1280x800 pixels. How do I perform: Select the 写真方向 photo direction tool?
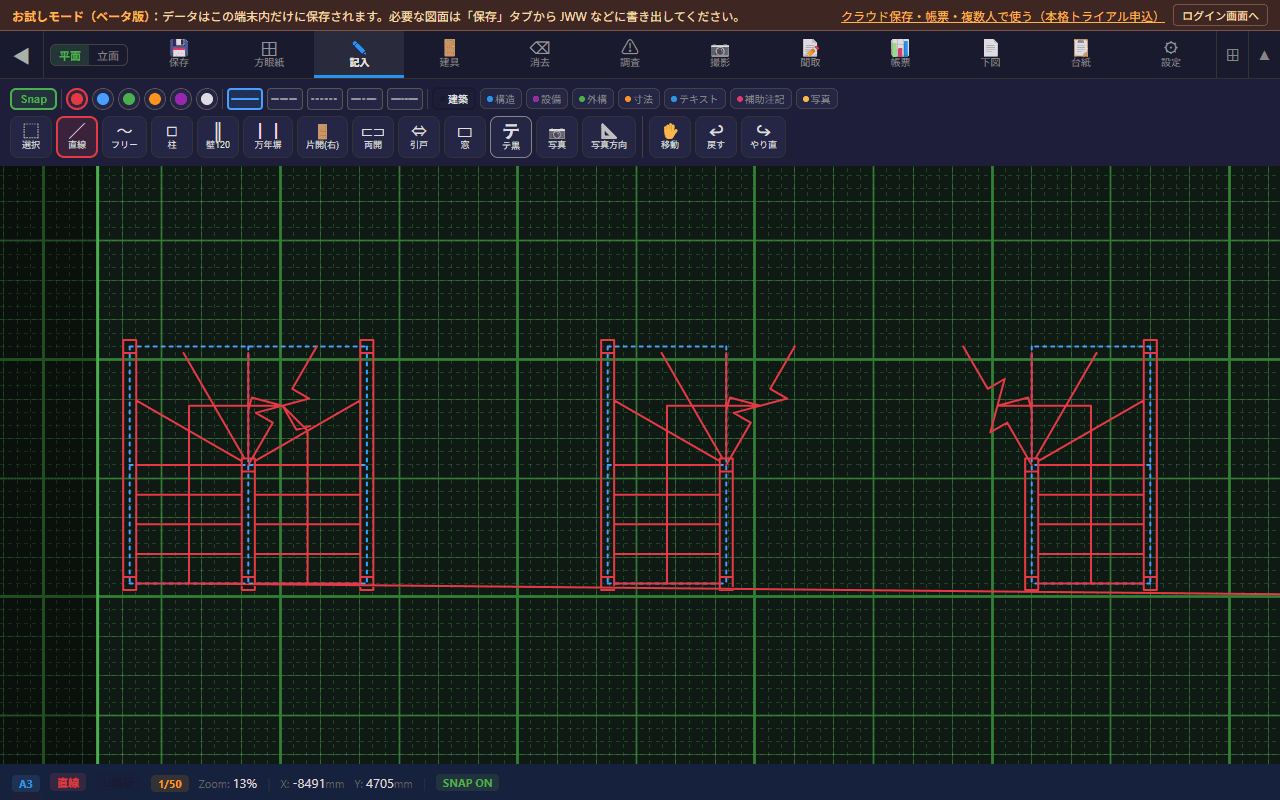coord(609,137)
